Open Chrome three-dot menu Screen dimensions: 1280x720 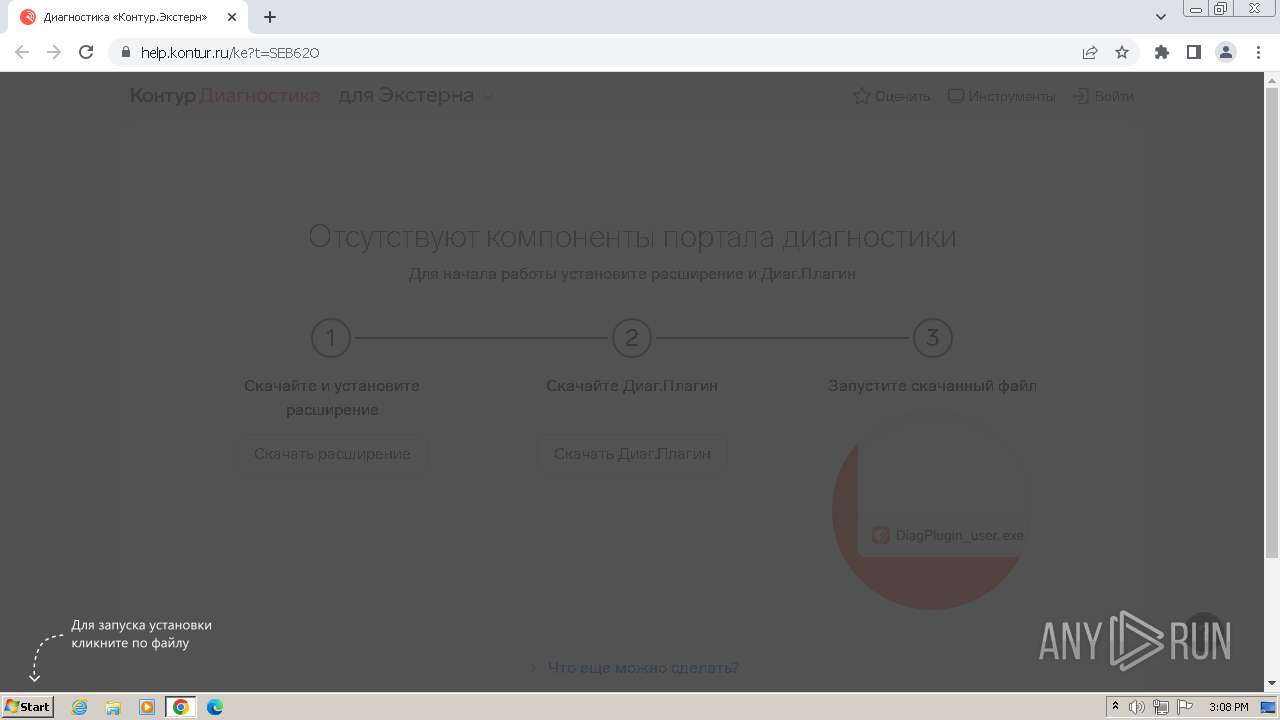coord(1258,52)
